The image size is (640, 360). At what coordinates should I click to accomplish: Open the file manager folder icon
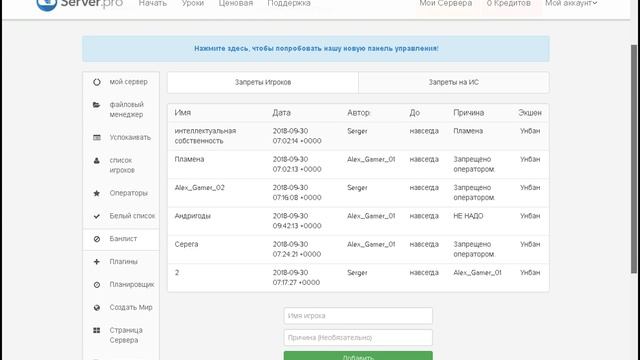pyautogui.click(x=97, y=105)
